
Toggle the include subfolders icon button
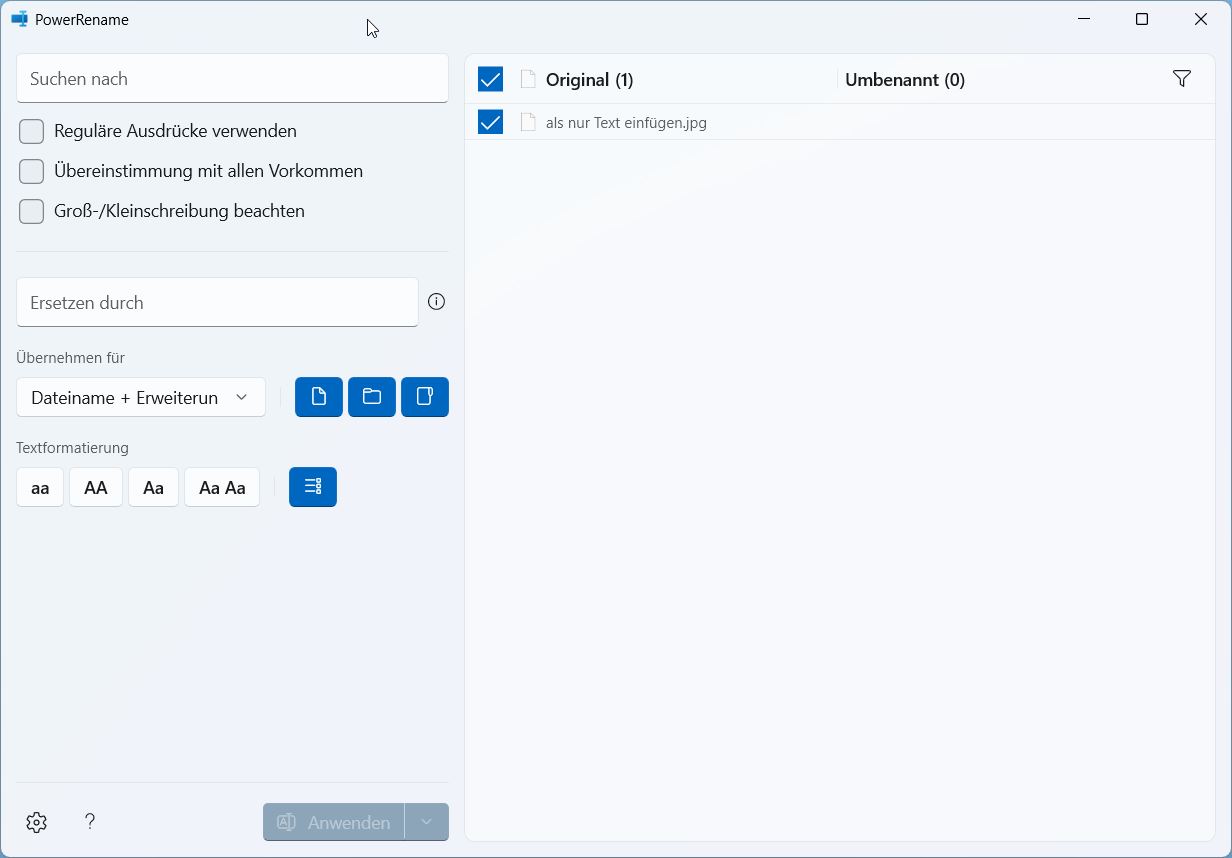point(425,397)
